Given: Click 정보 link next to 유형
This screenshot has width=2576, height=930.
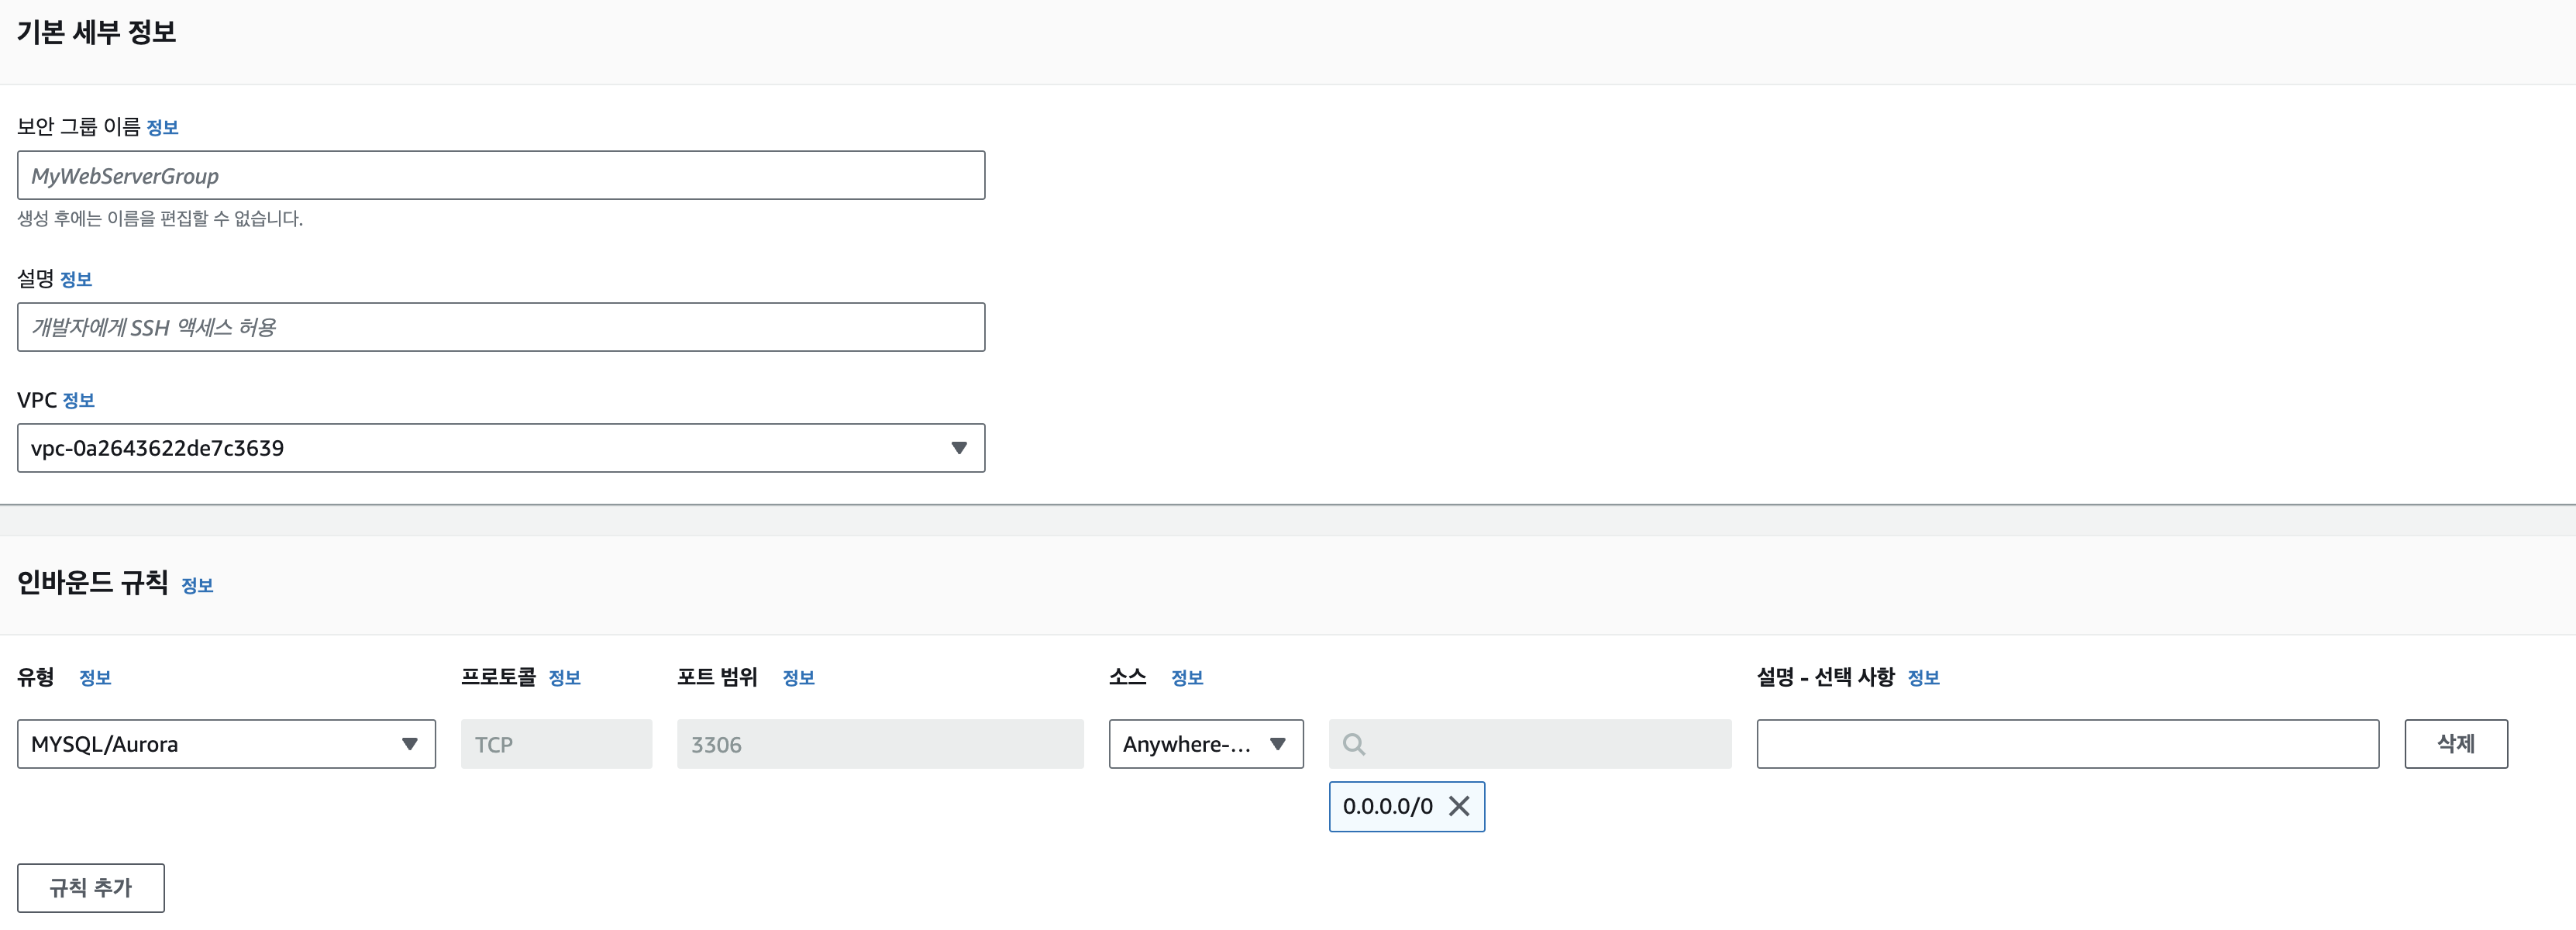Looking at the screenshot, I should (x=95, y=678).
